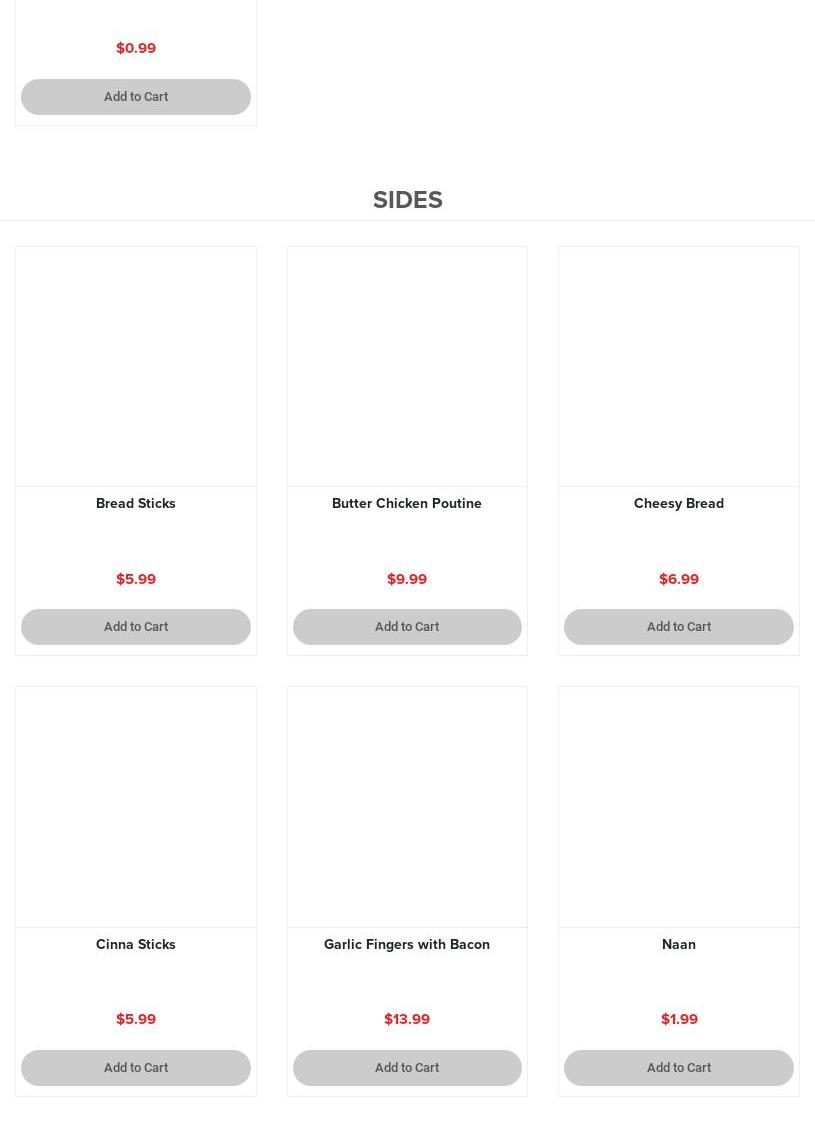Add Bread Sticks to cart
The height and width of the screenshot is (1121, 815).
pos(136,627)
